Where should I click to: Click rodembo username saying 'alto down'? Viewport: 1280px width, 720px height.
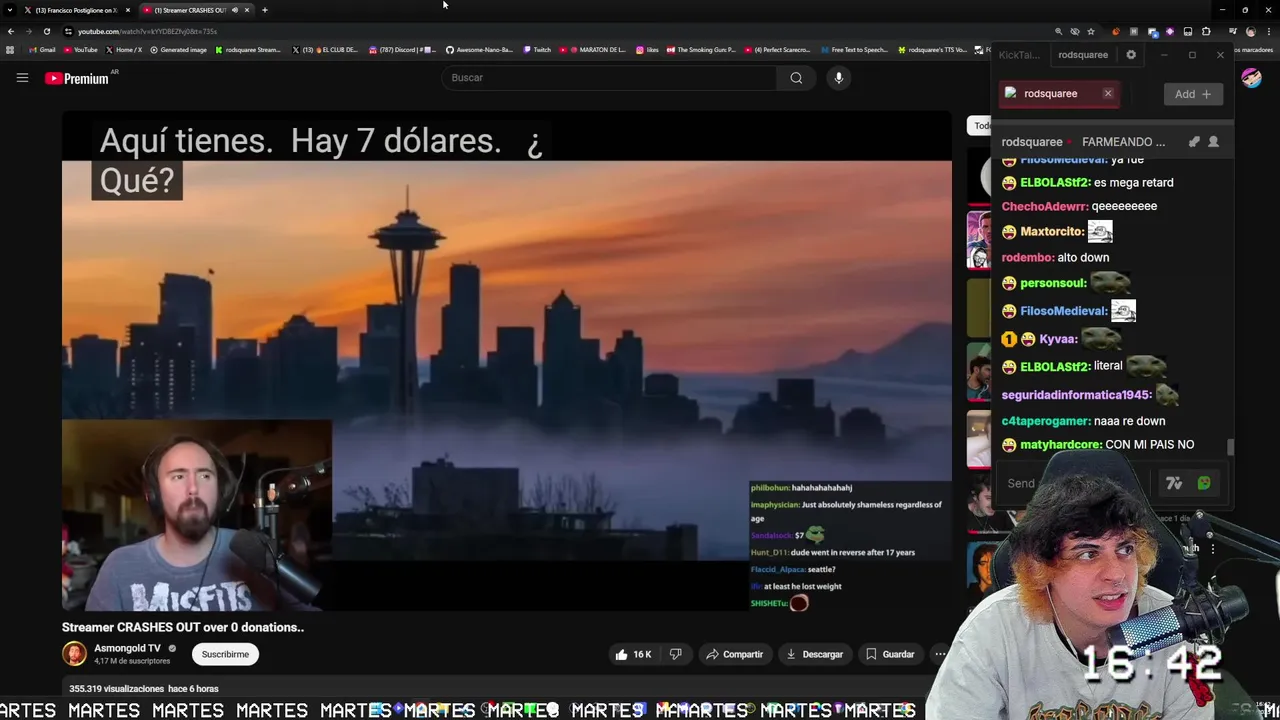point(1027,257)
